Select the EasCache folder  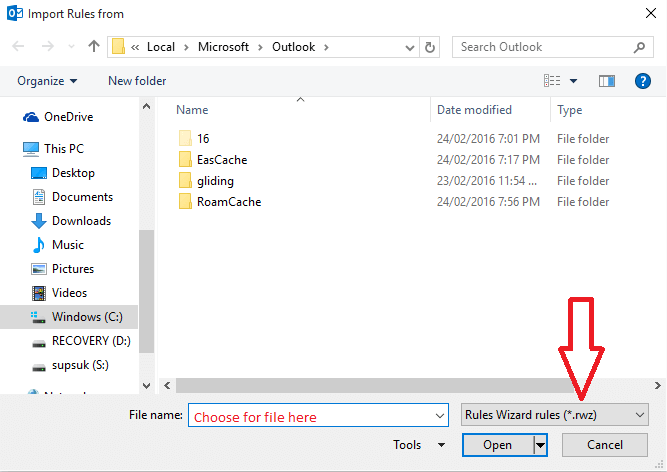click(x=222, y=160)
